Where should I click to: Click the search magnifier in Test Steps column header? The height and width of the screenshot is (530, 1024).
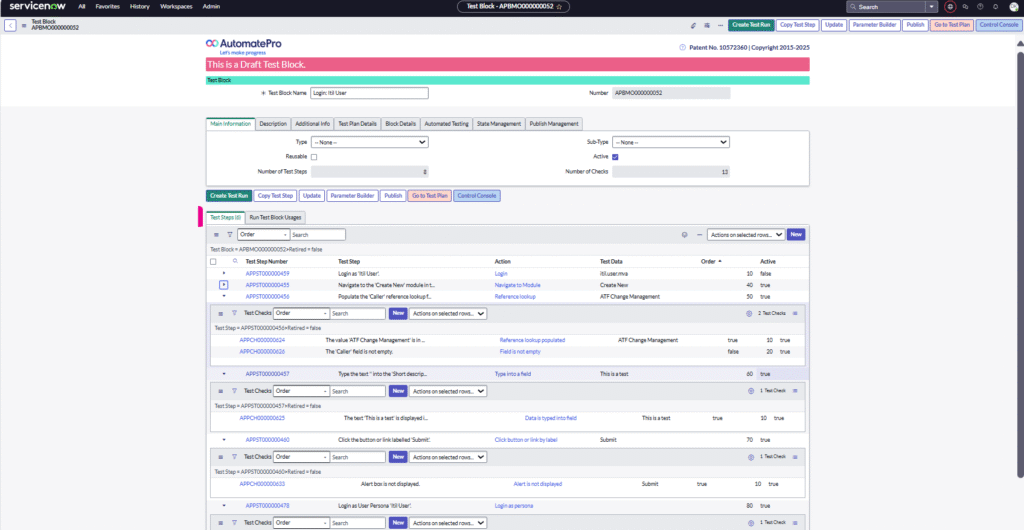pos(235,261)
